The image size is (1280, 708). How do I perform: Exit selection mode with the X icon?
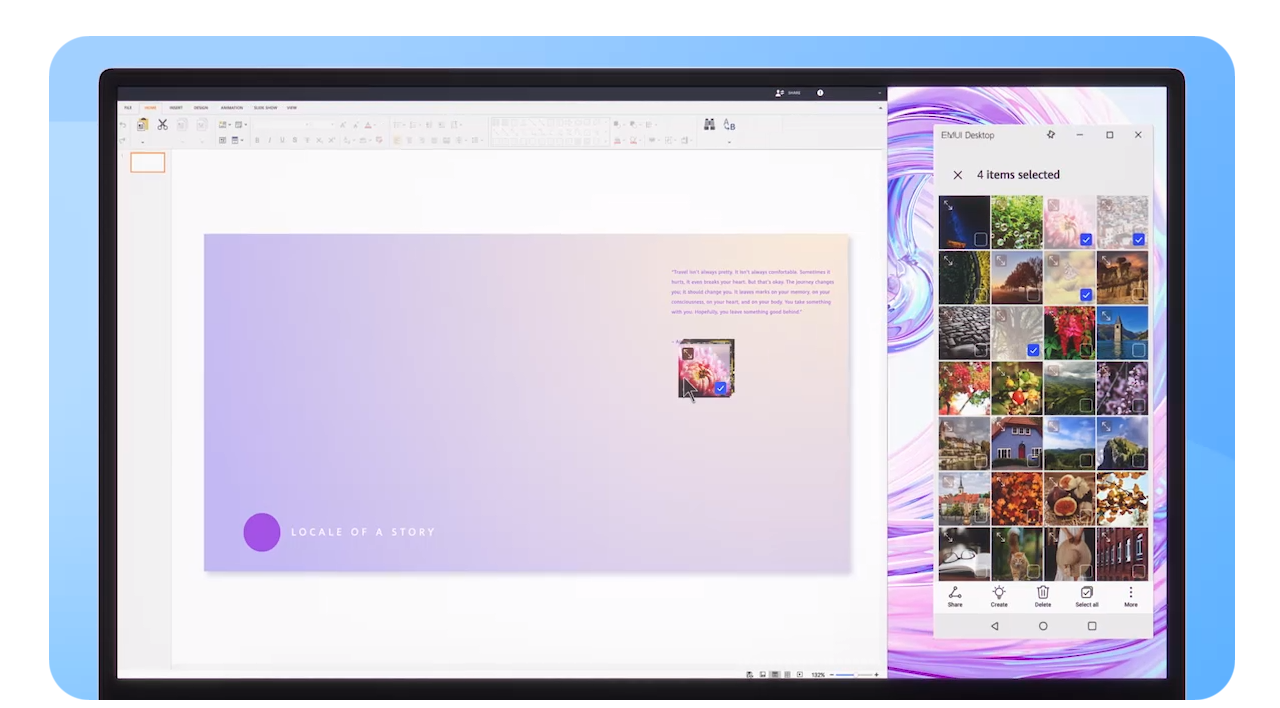click(x=957, y=175)
